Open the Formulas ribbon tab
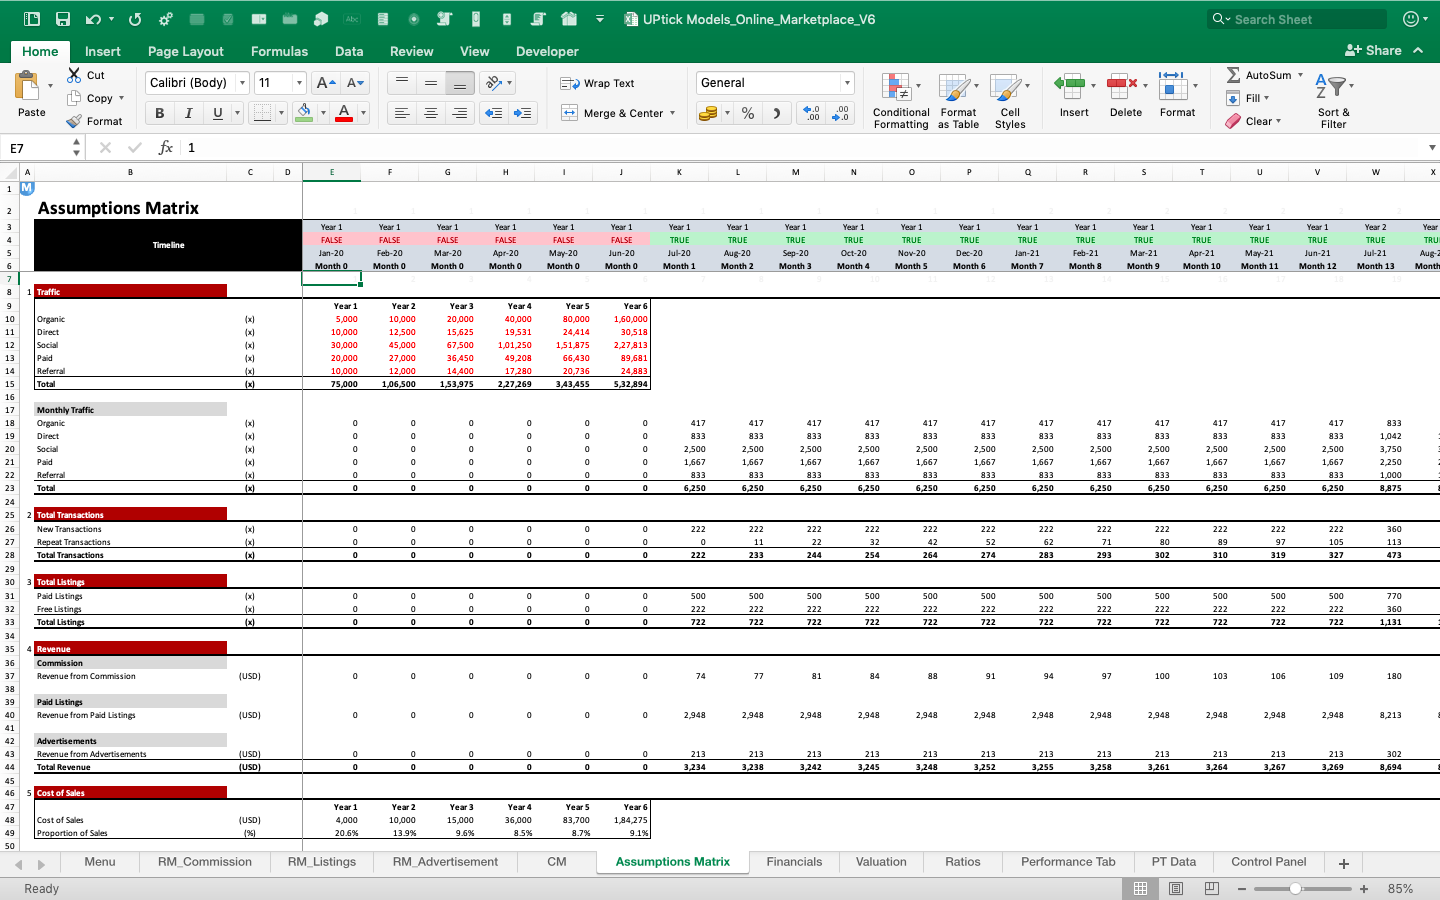Image resolution: width=1440 pixels, height=900 pixels. (x=279, y=51)
